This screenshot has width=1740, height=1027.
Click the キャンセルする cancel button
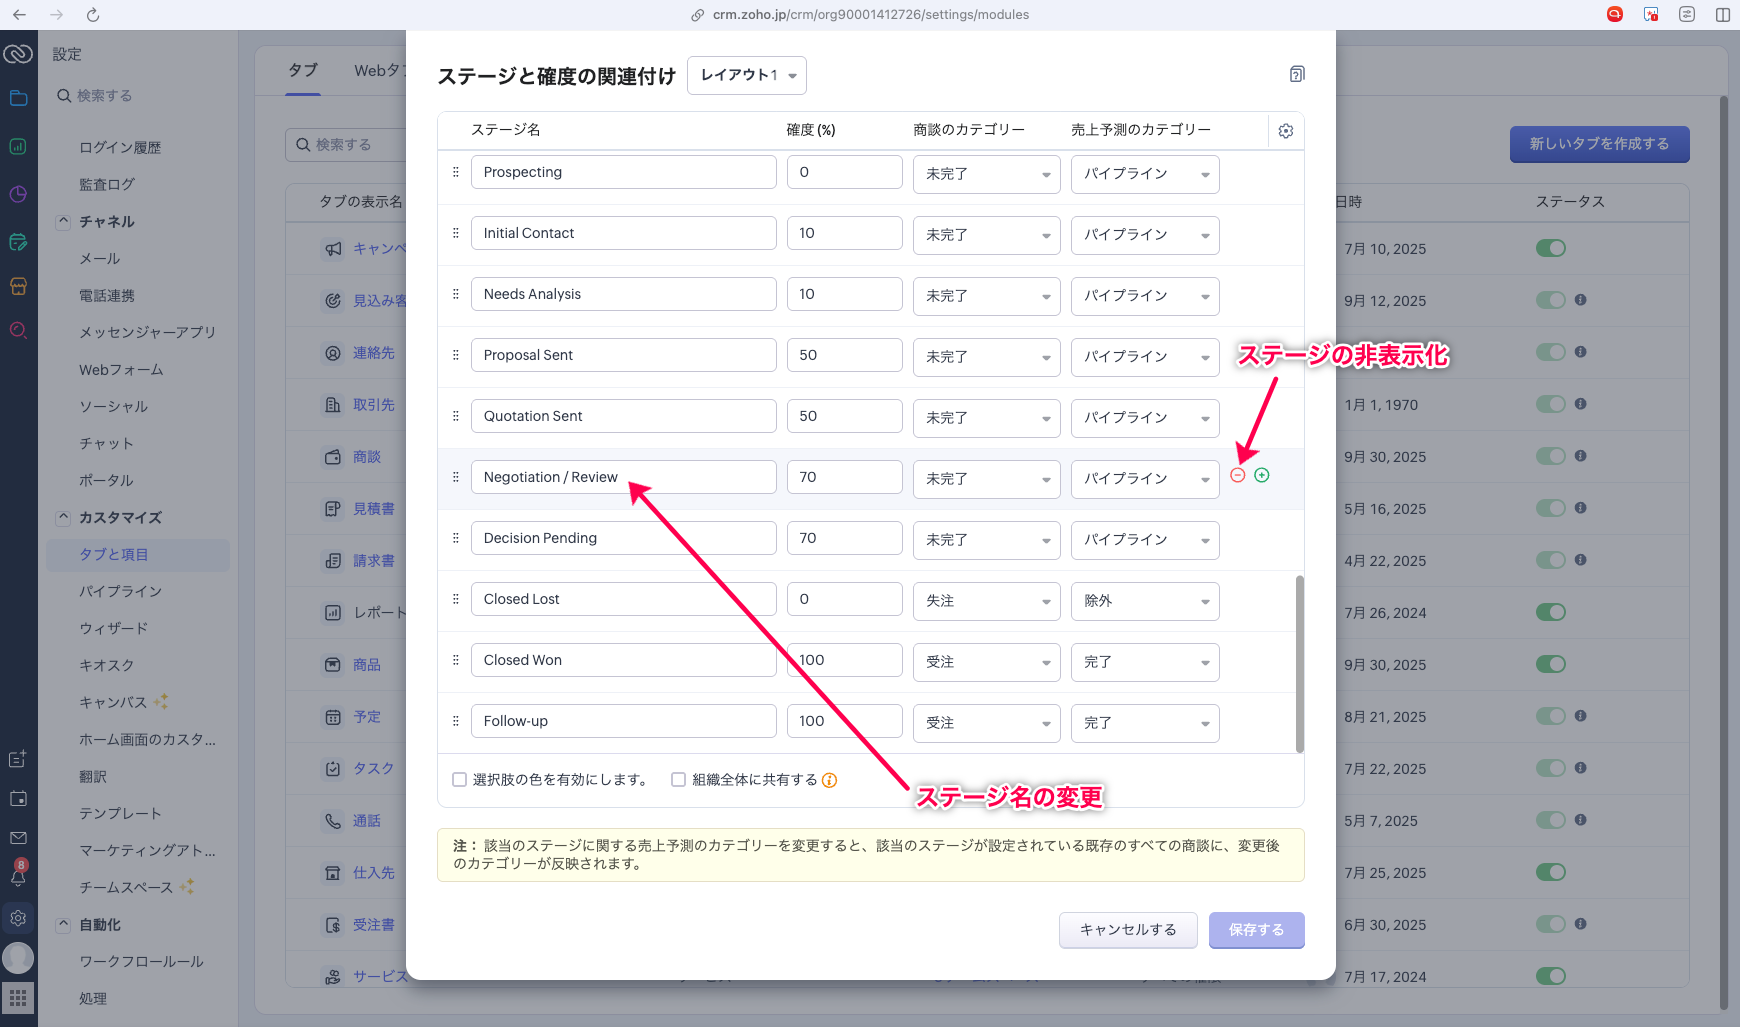pyautogui.click(x=1128, y=930)
